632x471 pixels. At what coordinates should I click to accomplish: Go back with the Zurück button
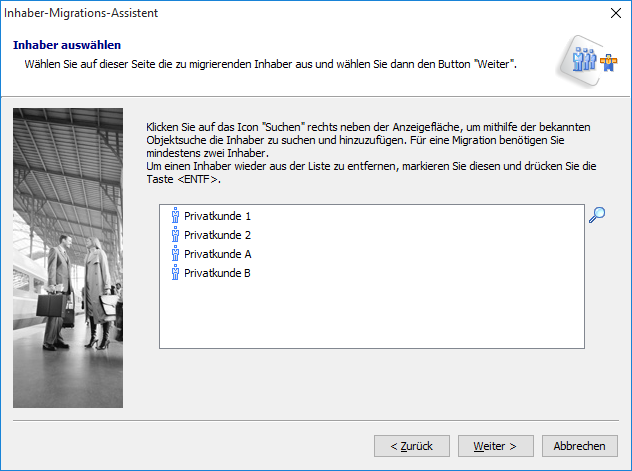[x=412, y=446]
